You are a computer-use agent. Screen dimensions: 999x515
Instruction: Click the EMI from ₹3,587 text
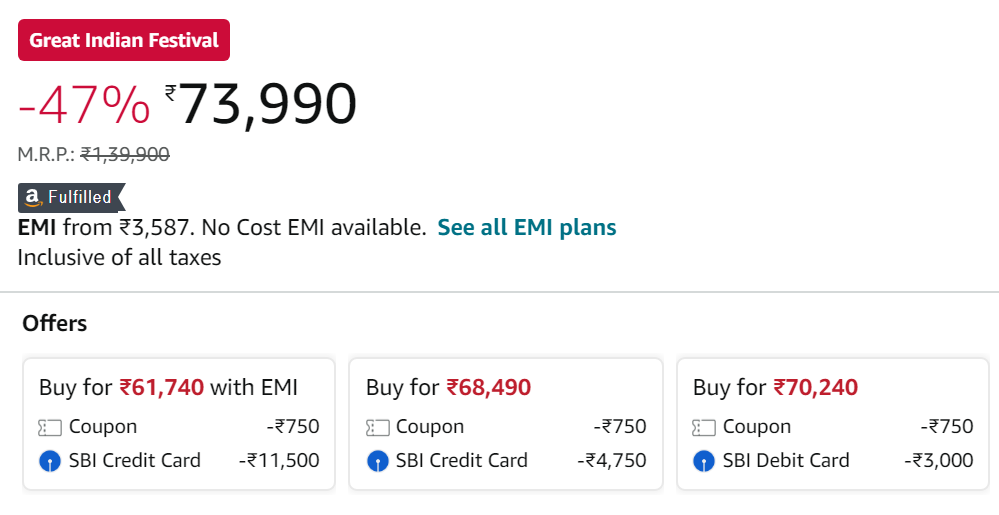click(103, 228)
